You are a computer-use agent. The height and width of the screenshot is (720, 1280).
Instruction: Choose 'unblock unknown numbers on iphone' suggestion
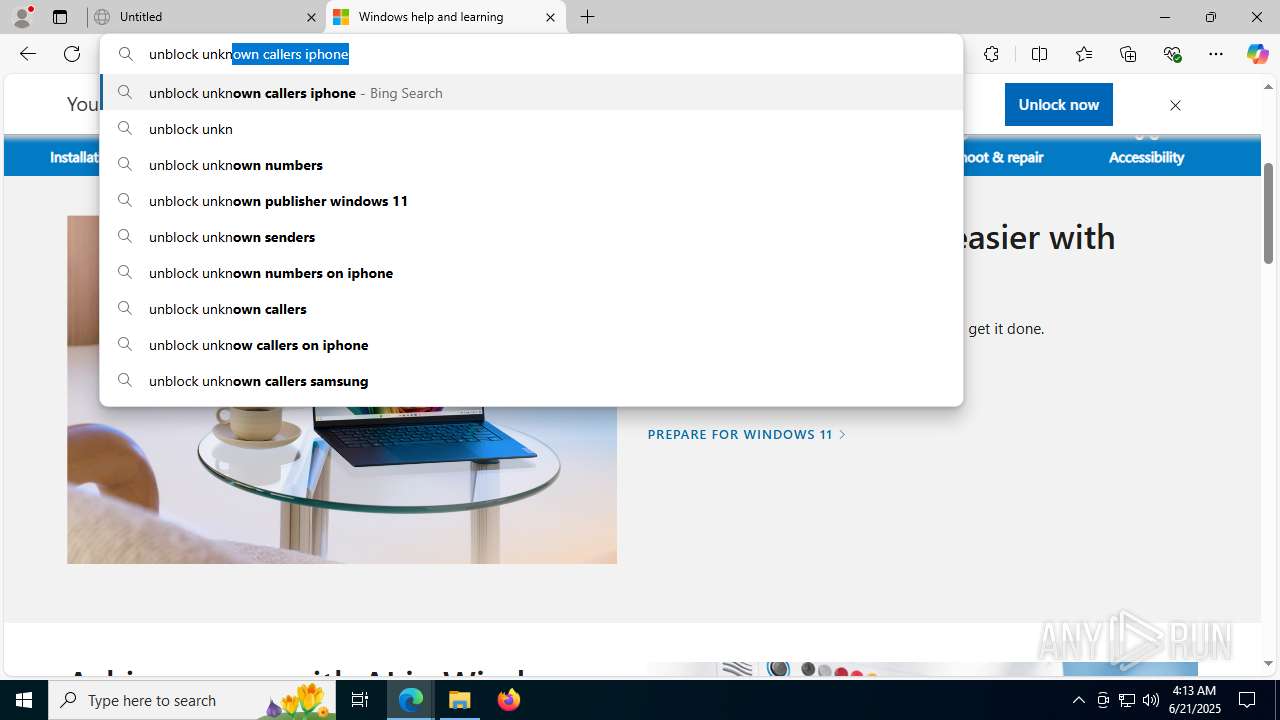pos(531,273)
